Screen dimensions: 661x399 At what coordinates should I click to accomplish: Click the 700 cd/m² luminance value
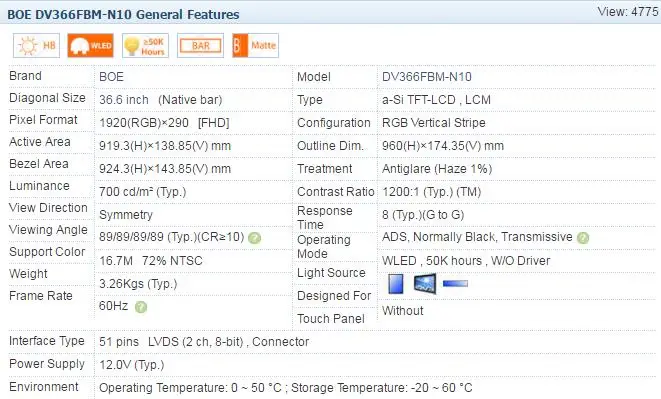tap(142, 192)
